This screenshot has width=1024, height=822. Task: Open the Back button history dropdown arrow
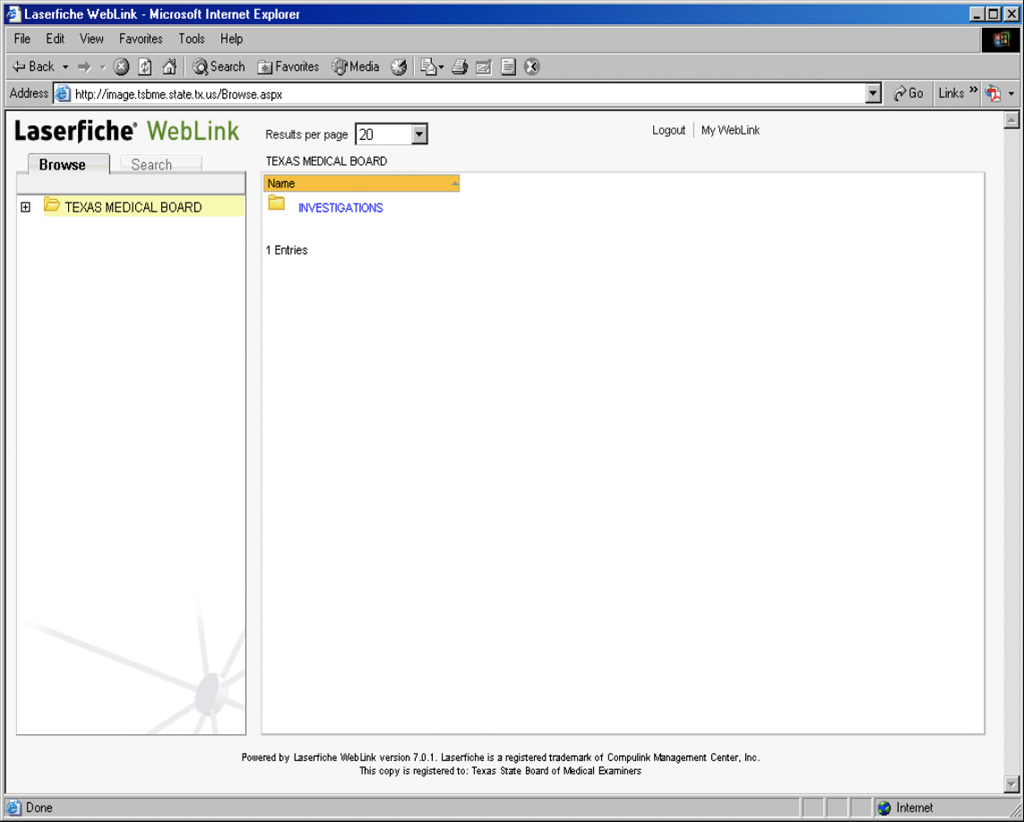[66, 67]
